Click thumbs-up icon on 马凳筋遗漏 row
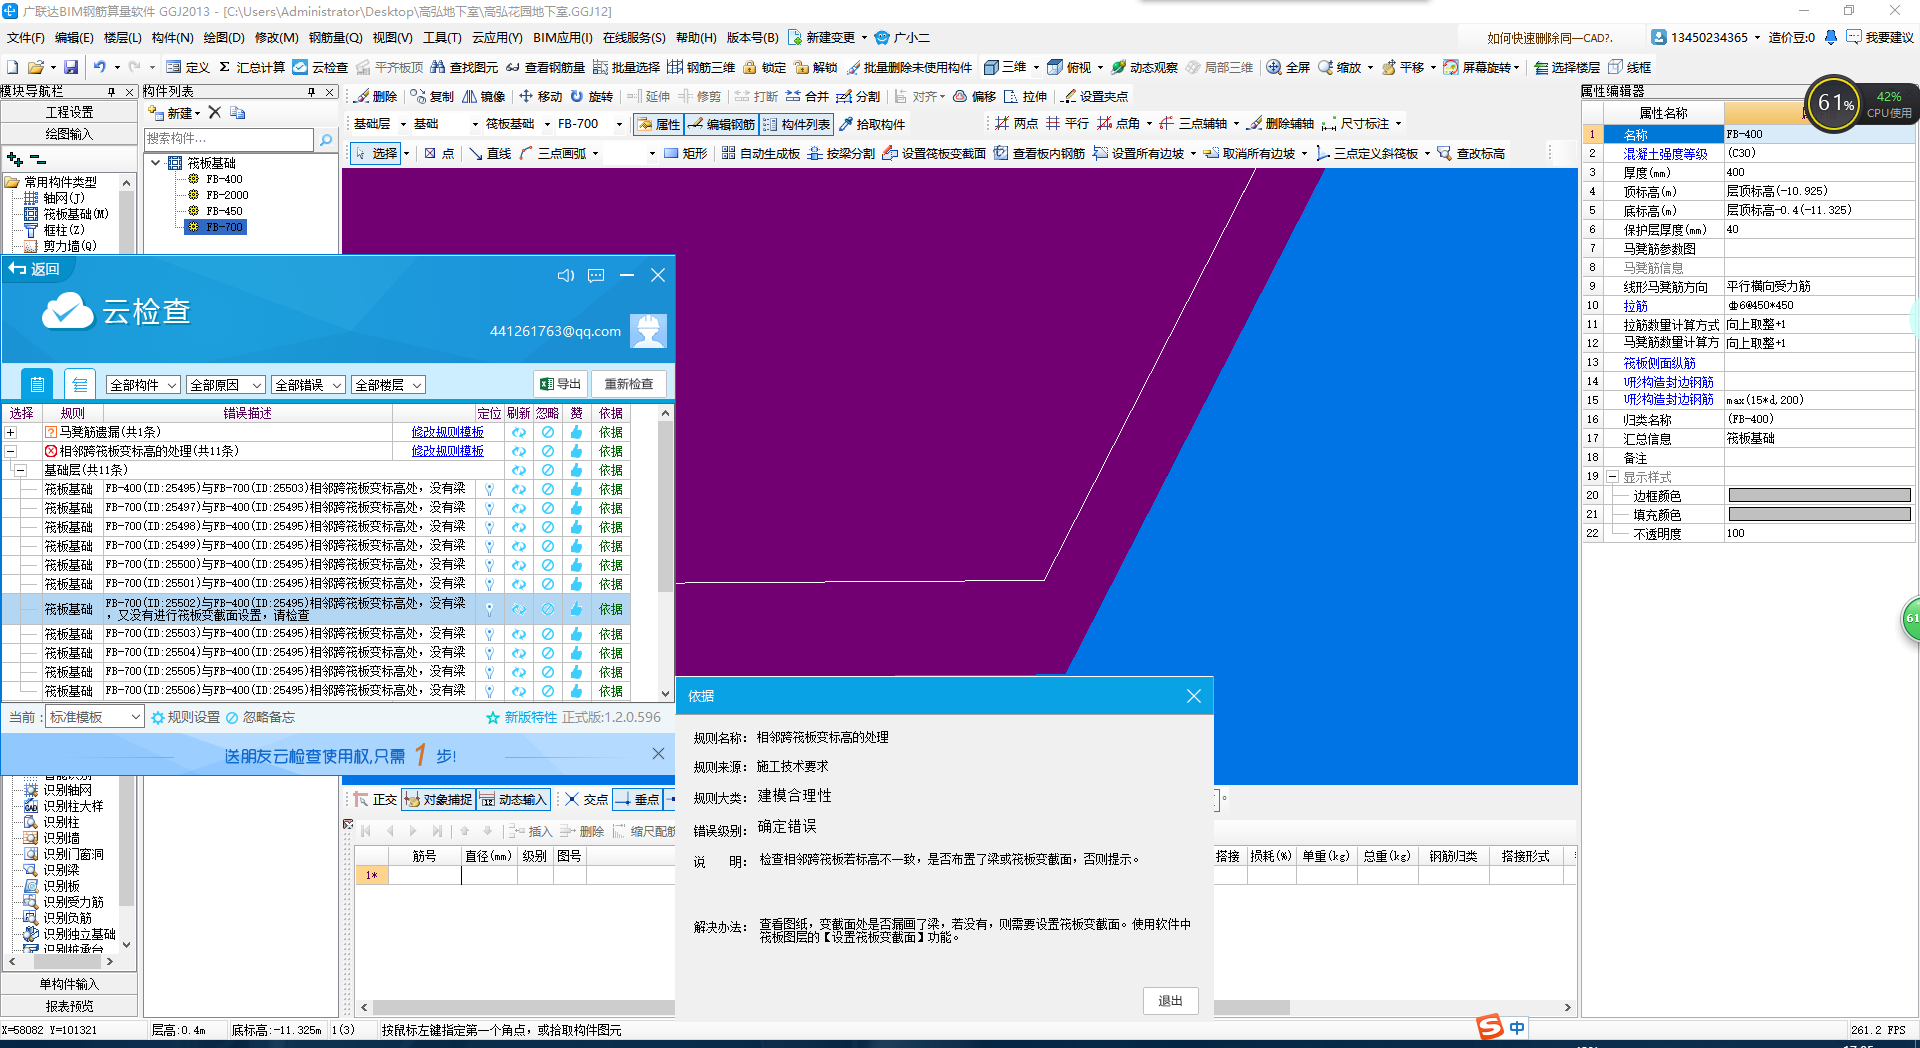This screenshot has height=1048, width=1920. (x=576, y=432)
